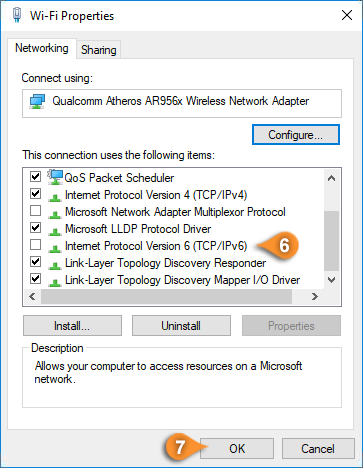This screenshot has width=363, height=468.
Task: Check Internet Protocol Version 6 checkbox
Action: [35, 245]
